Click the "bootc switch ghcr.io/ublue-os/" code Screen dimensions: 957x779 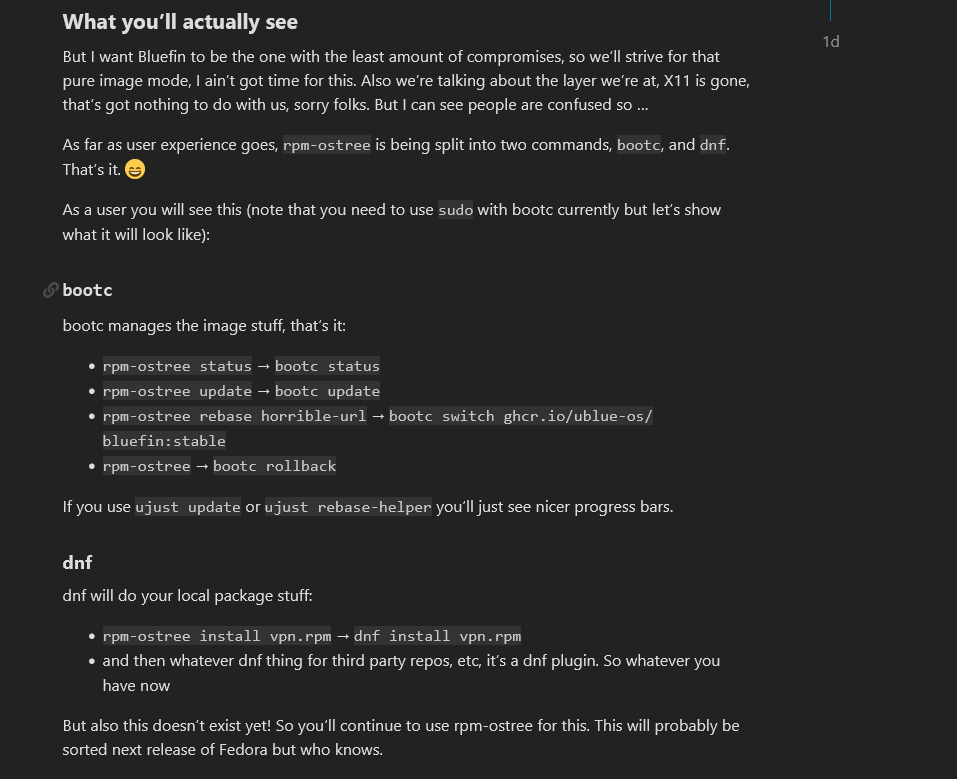click(x=520, y=416)
